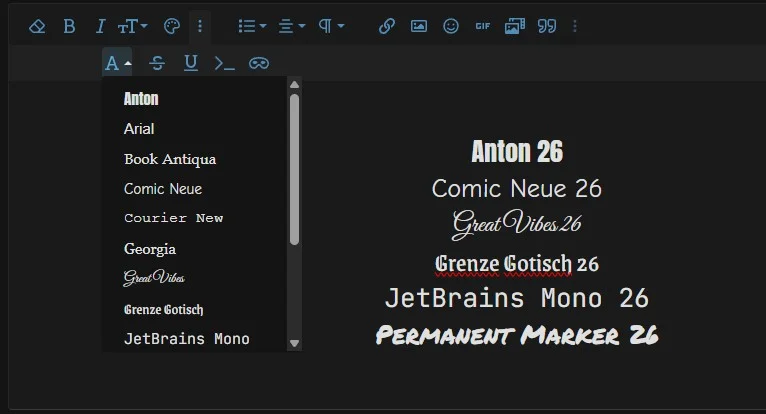Open the font size dropdown
Screen dimensions: 766x414
(x=132, y=26)
